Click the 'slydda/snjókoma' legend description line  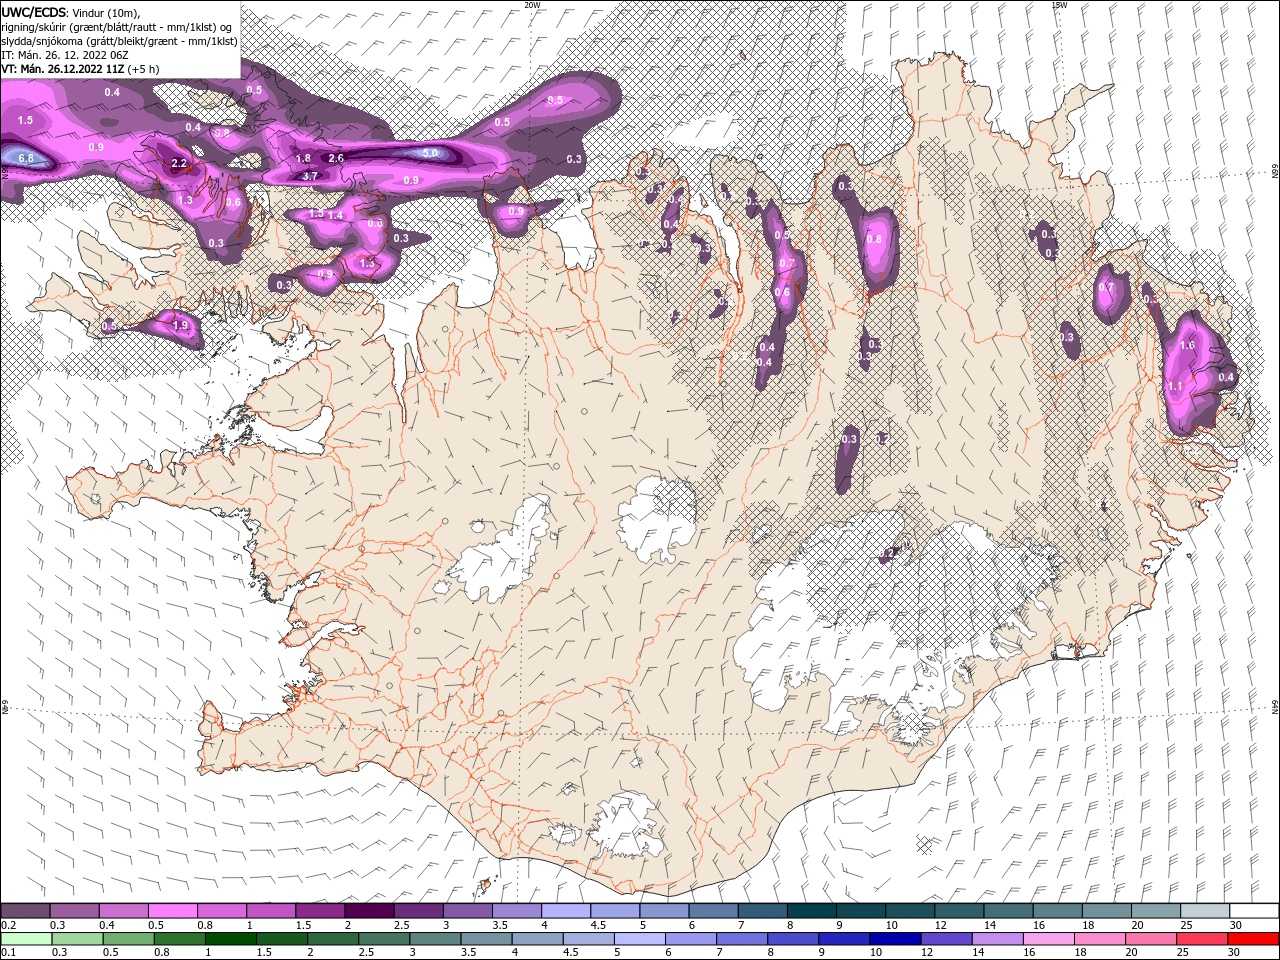[x=119, y=41]
